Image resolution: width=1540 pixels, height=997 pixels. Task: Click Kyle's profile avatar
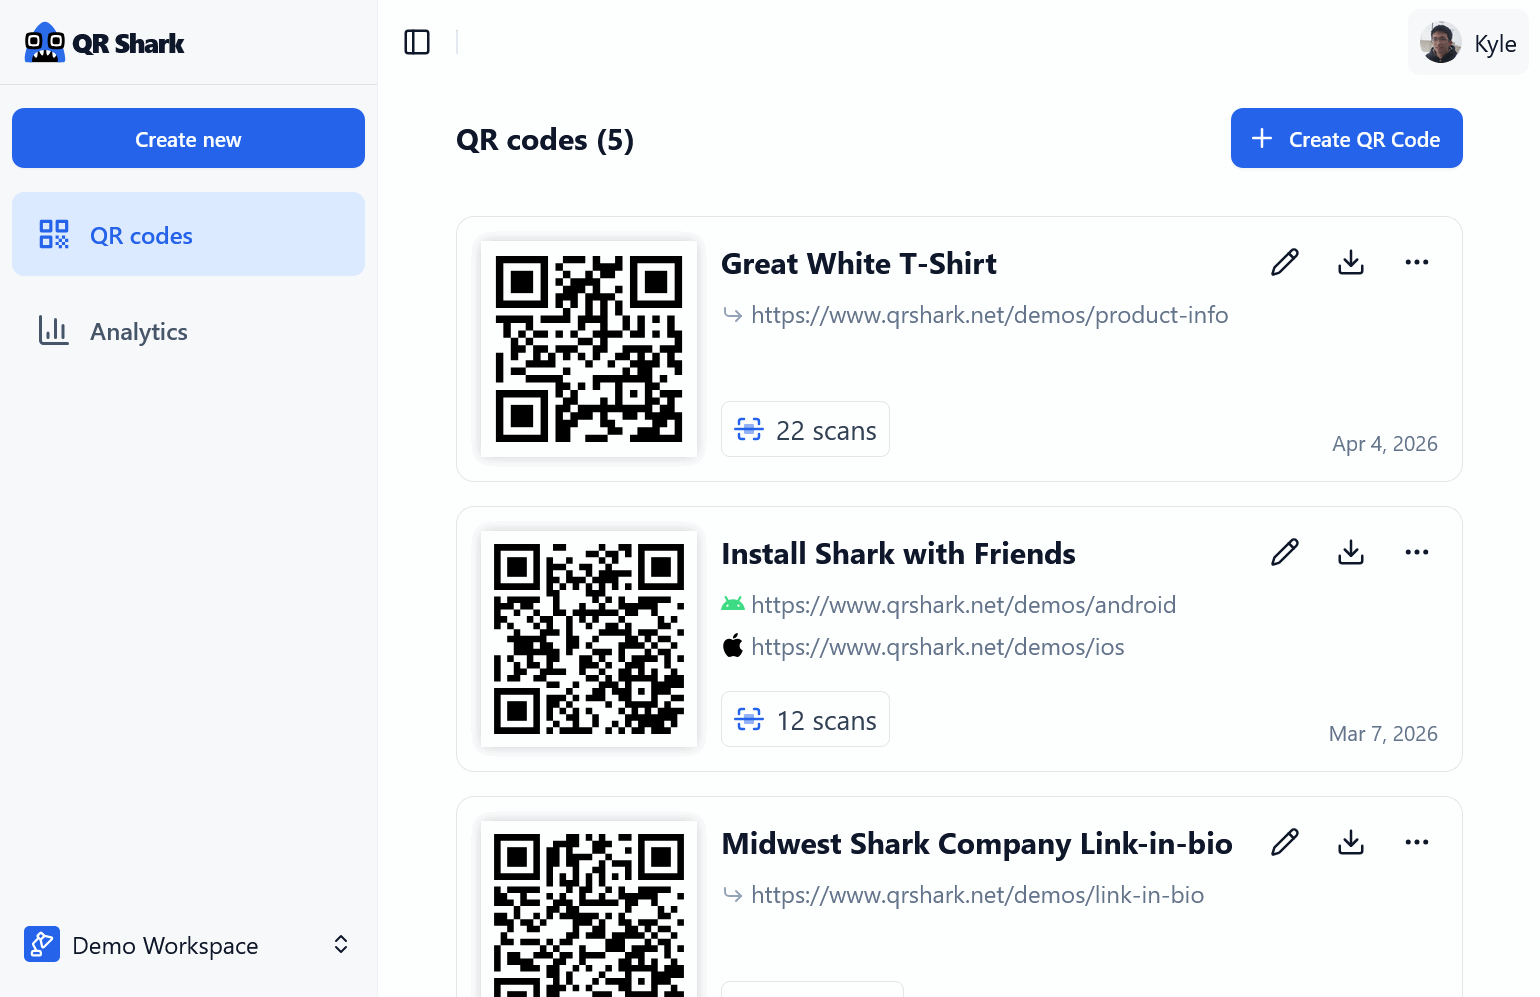[1440, 42]
